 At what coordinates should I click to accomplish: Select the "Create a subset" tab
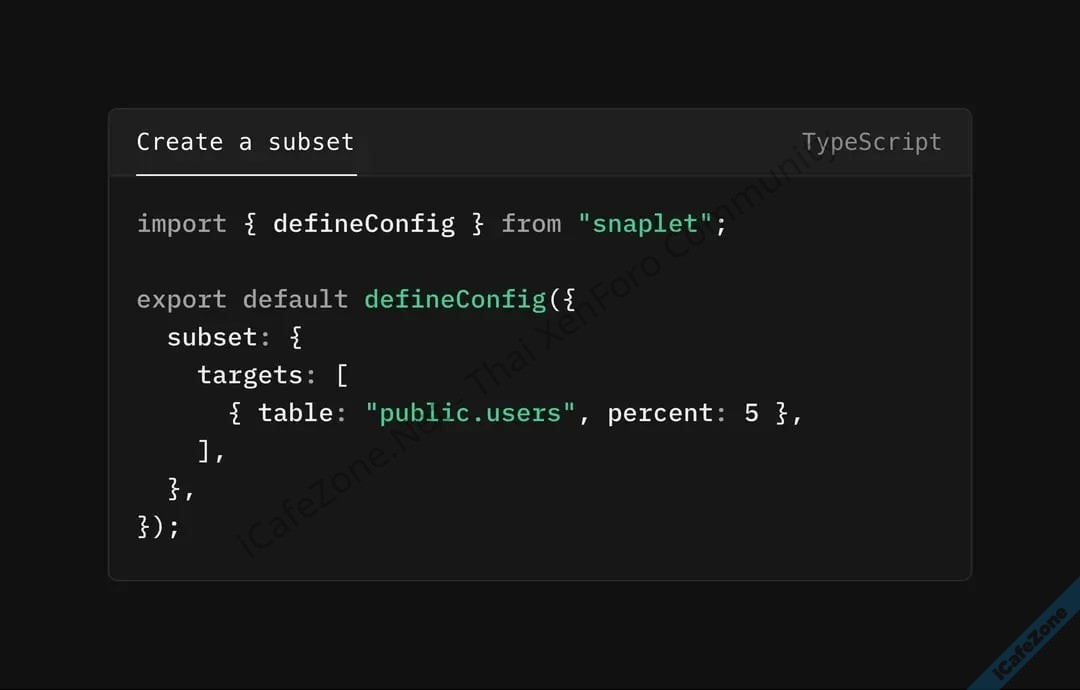pyautogui.click(x=245, y=142)
